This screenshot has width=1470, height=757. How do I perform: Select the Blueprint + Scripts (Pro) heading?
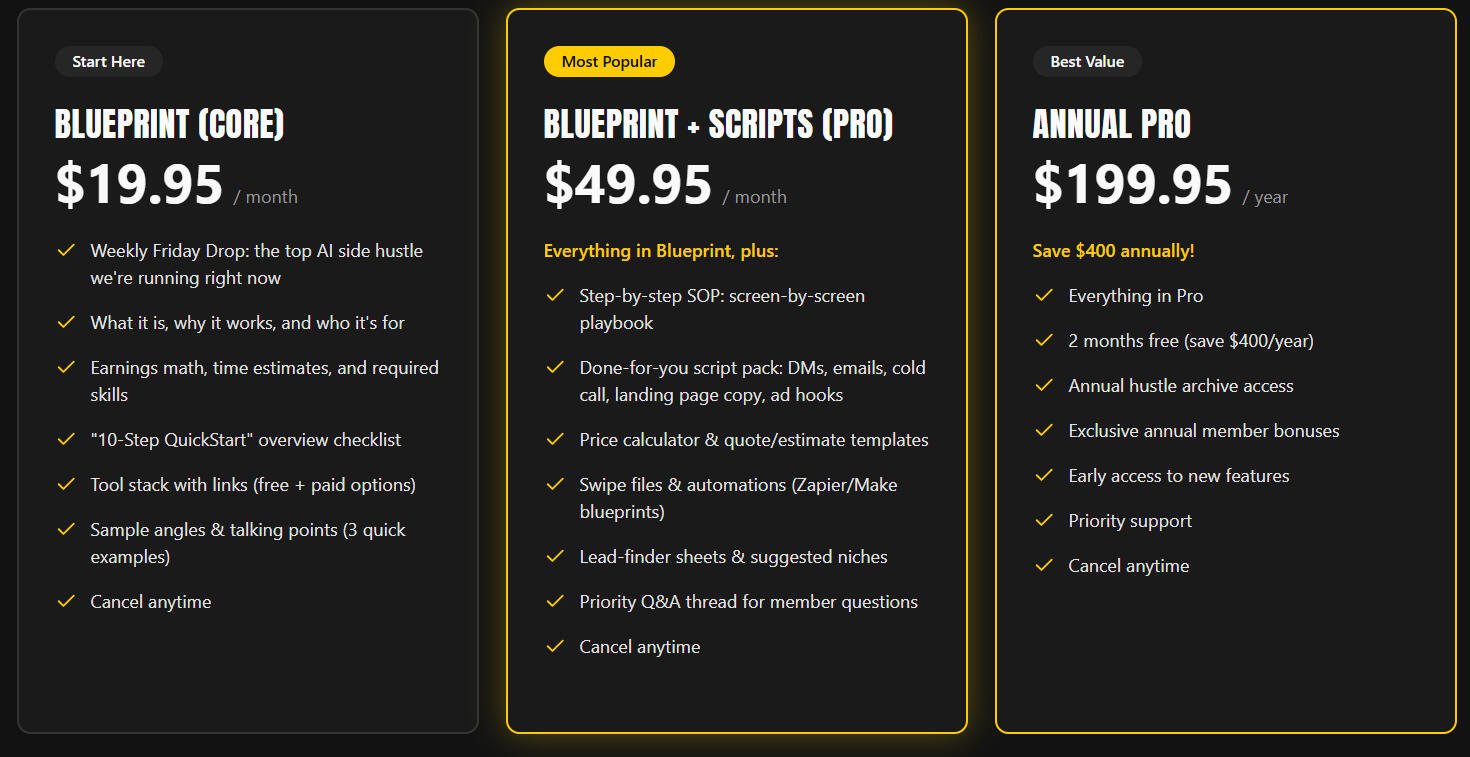point(718,124)
